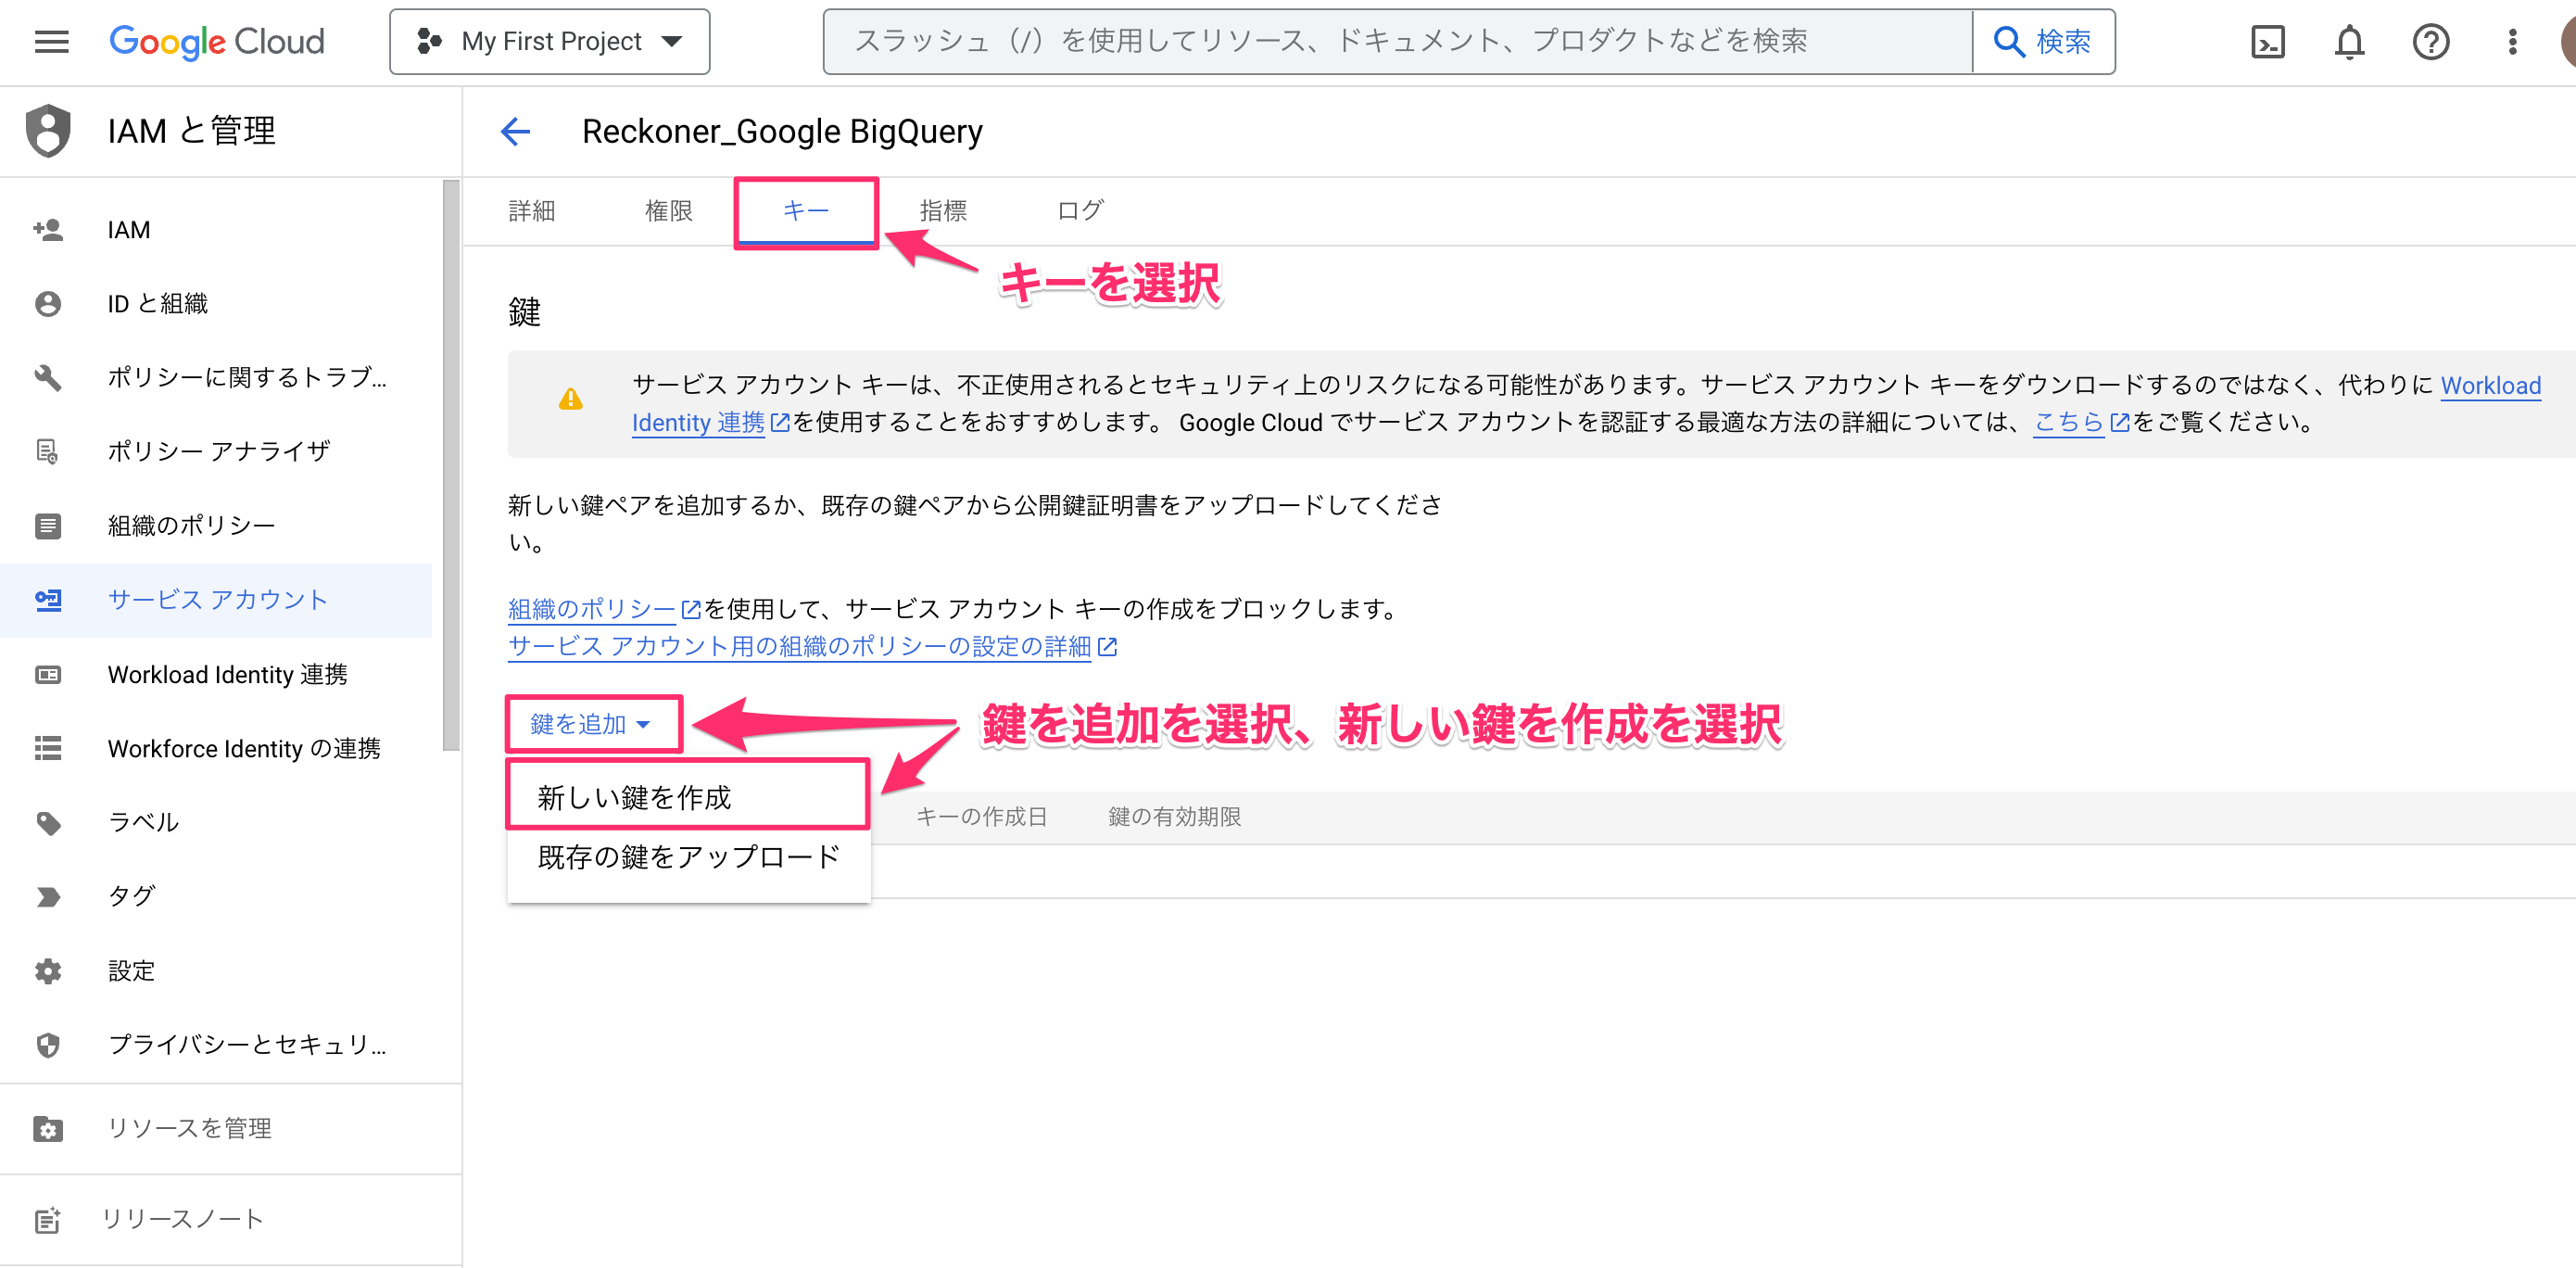Open タグ in the sidebar
The height and width of the screenshot is (1268, 2576).
[x=216, y=897]
